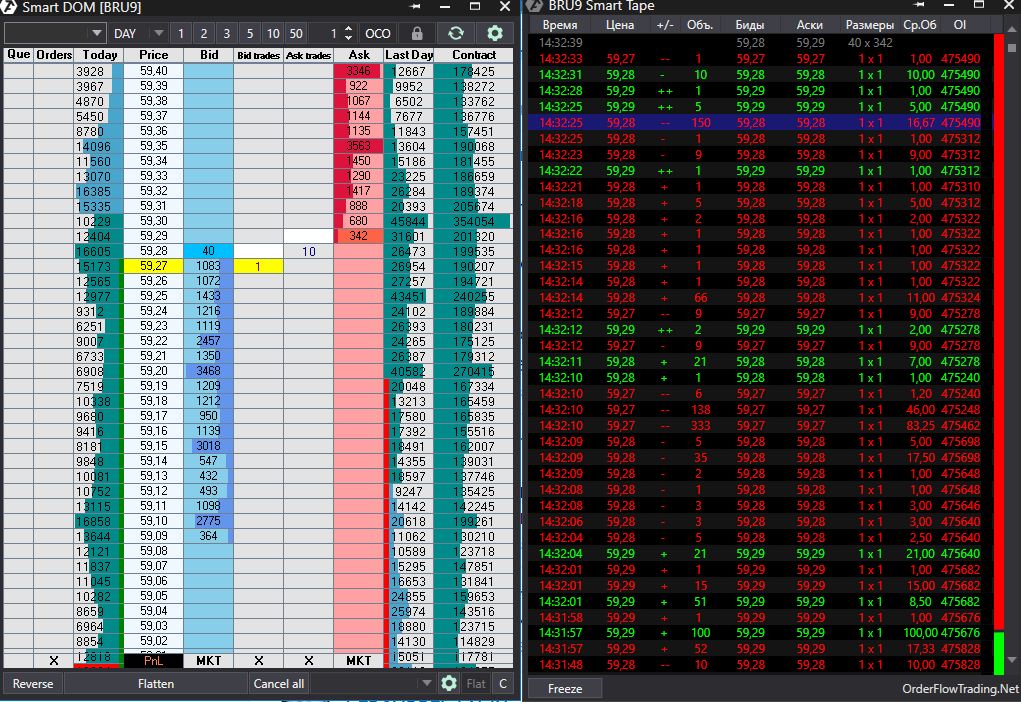Click the Last Day column header
This screenshot has height=702, width=1021.
pos(408,55)
